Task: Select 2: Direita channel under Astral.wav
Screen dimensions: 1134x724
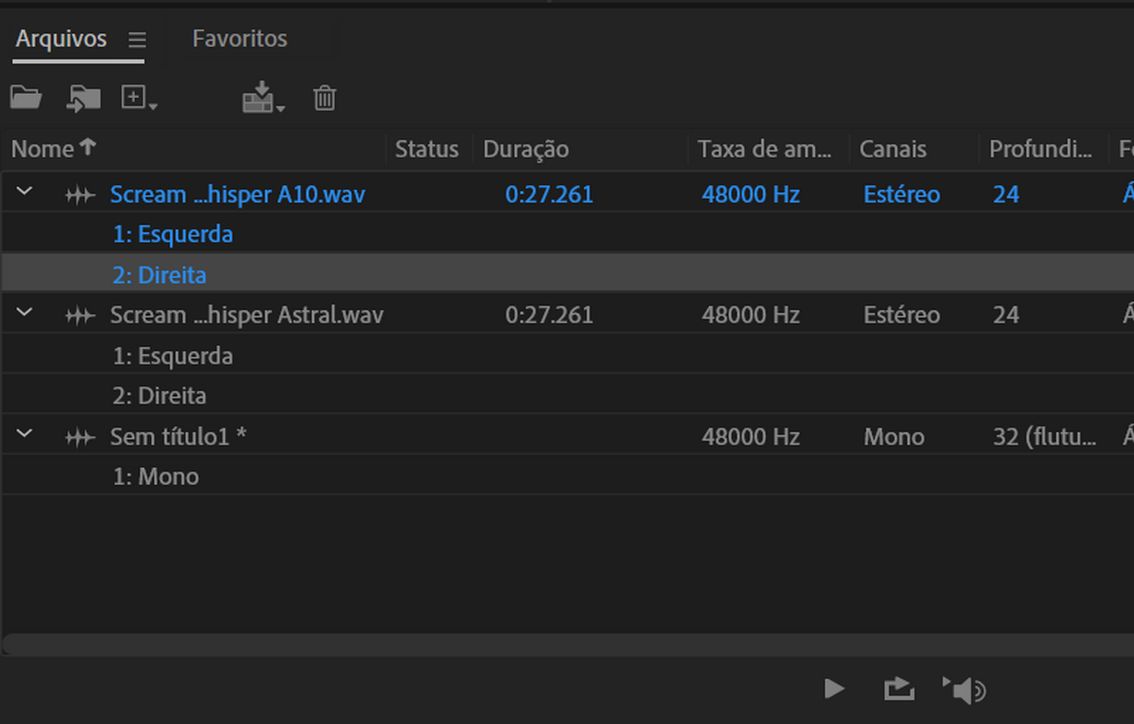Action: (159, 396)
